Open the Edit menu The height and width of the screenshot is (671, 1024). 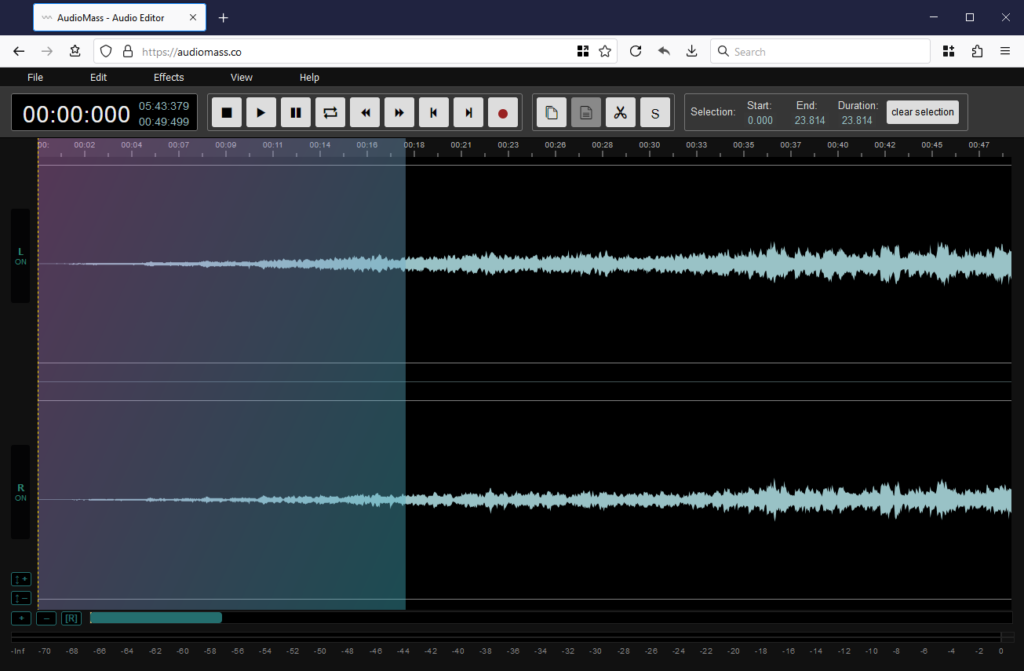tap(99, 77)
